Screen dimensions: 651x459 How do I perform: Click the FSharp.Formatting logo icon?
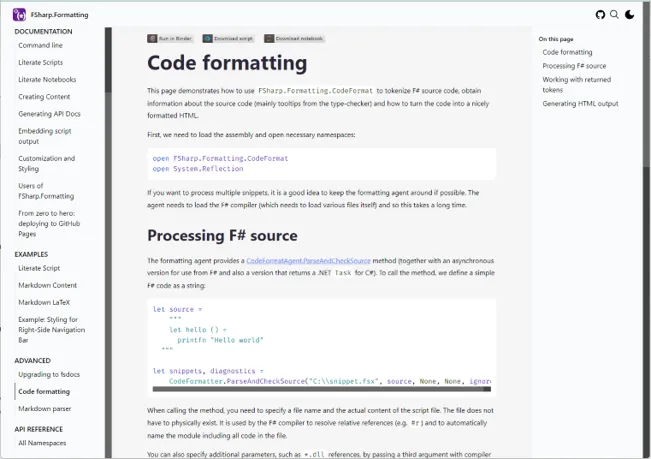(x=20, y=15)
